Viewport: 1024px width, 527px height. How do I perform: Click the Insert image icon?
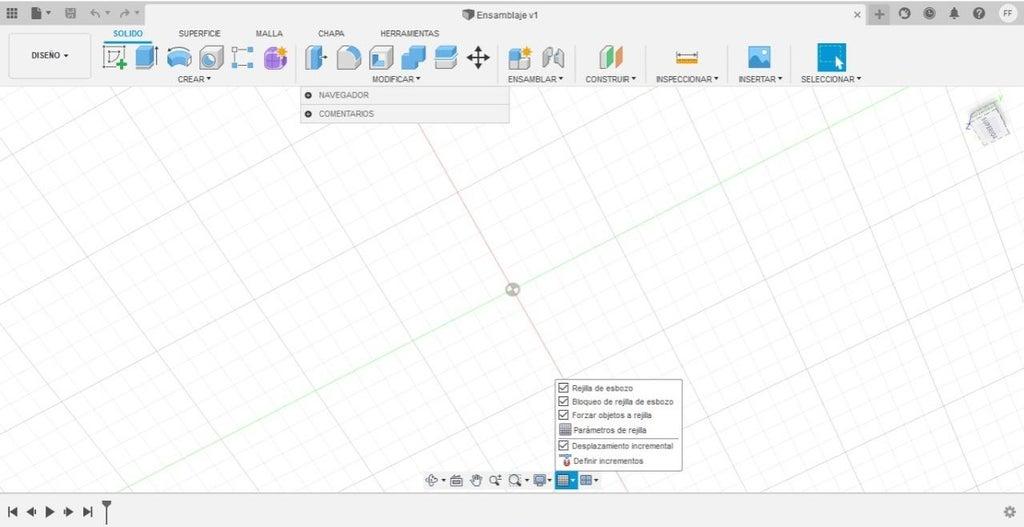[759, 57]
